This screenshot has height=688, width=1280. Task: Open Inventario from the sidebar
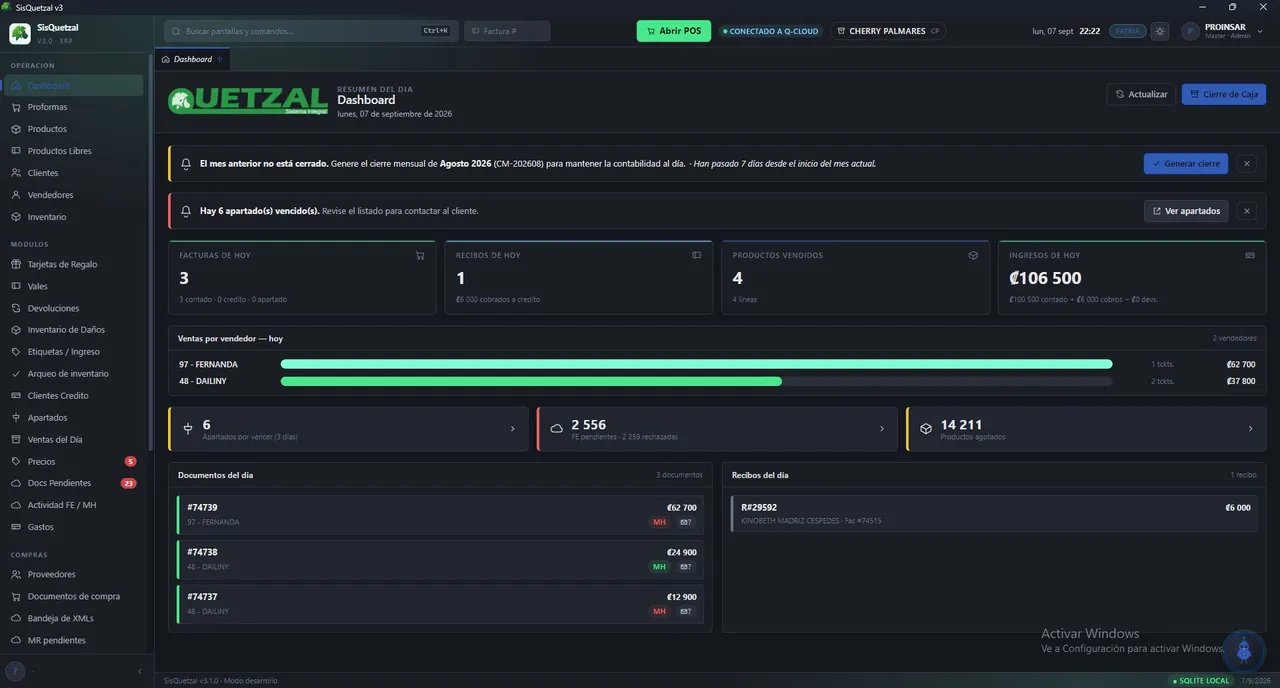tap(74, 217)
